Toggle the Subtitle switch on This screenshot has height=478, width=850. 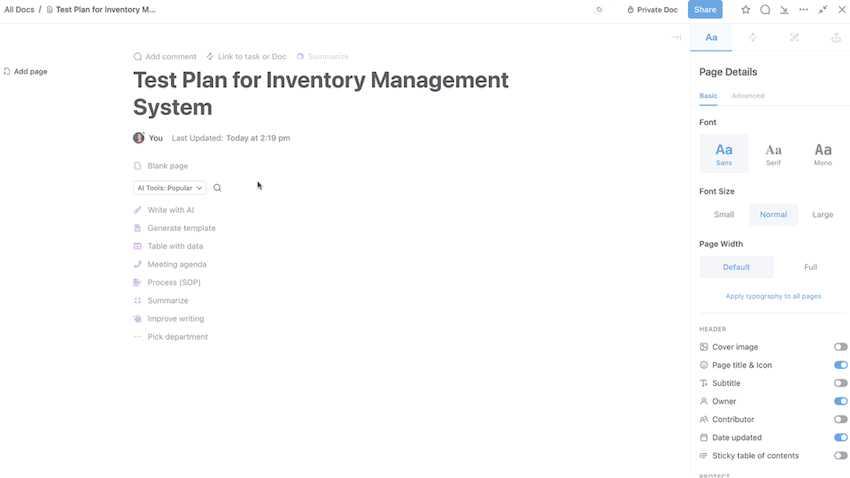point(840,383)
